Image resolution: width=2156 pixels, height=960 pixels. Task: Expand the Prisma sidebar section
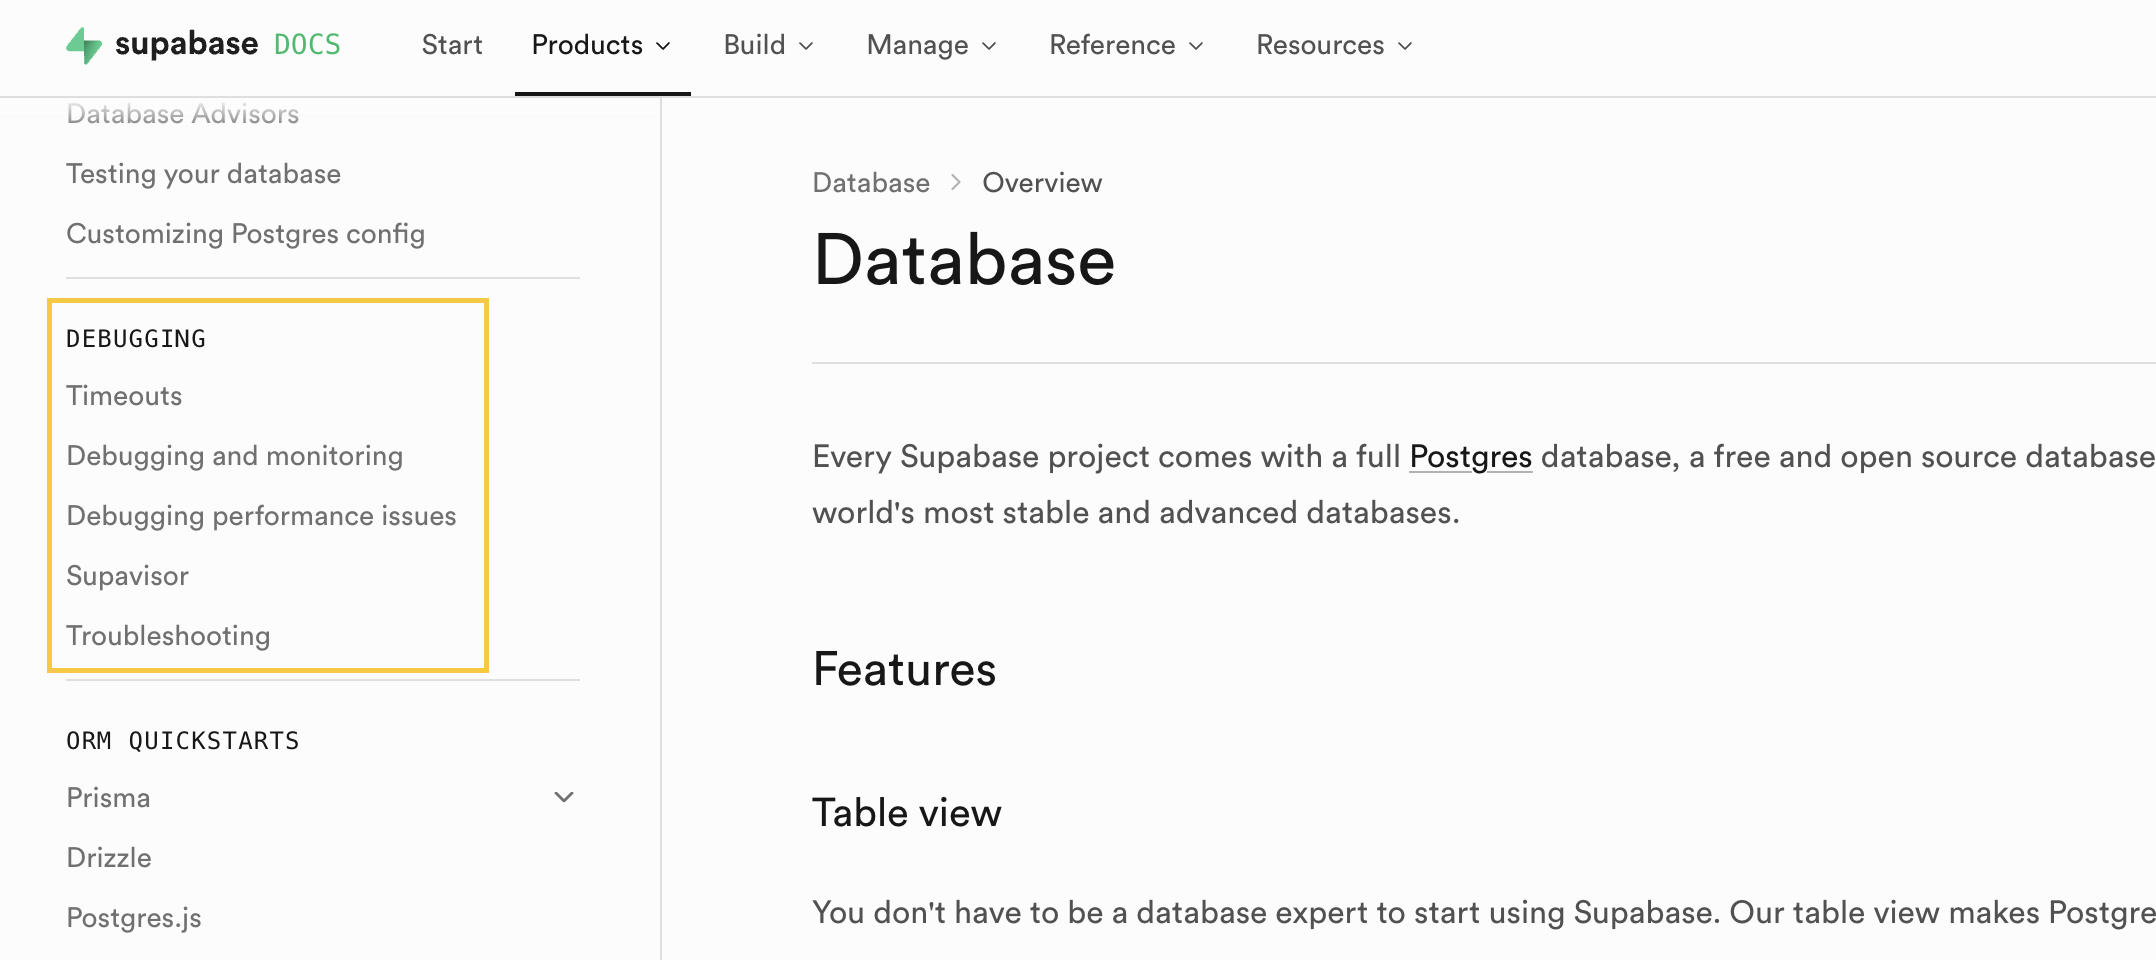[x=564, y=797]
